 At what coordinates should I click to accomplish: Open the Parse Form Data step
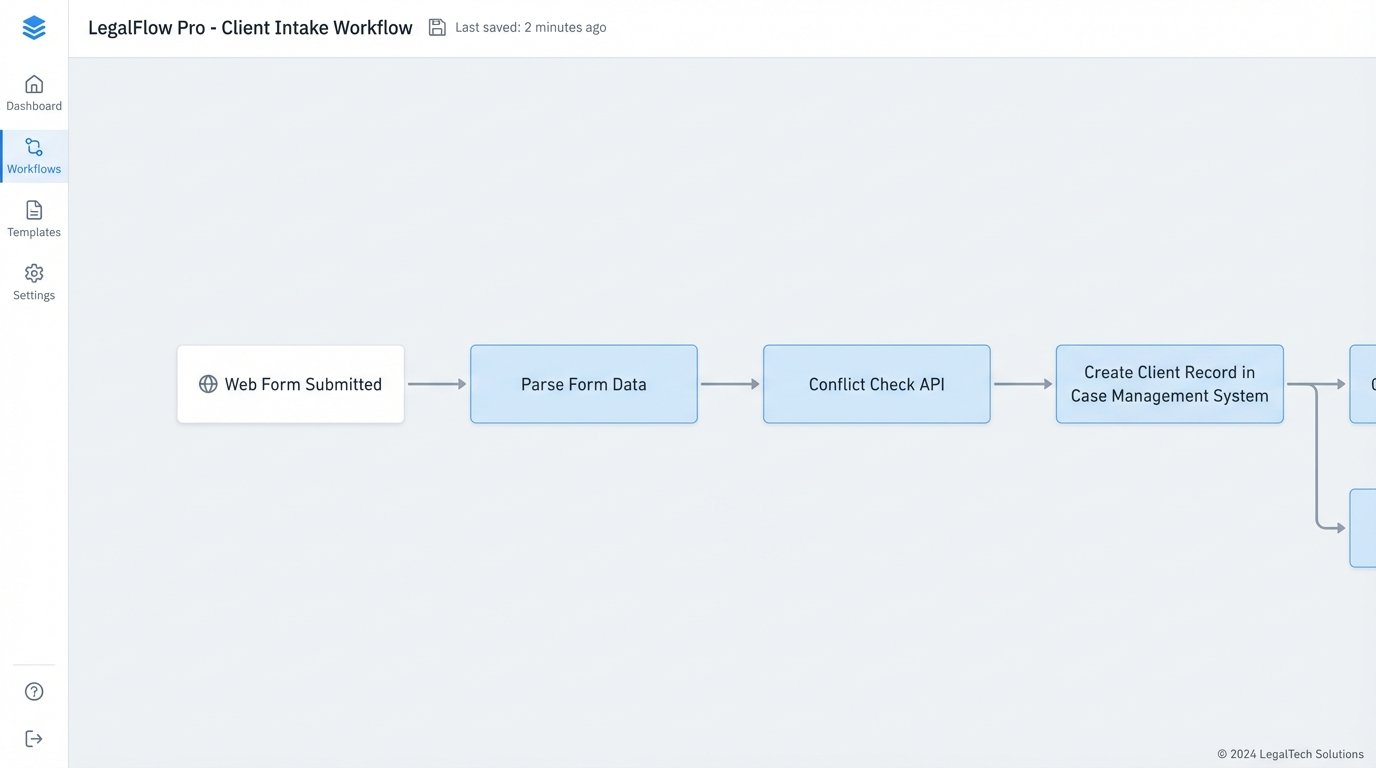click(583, 384)
